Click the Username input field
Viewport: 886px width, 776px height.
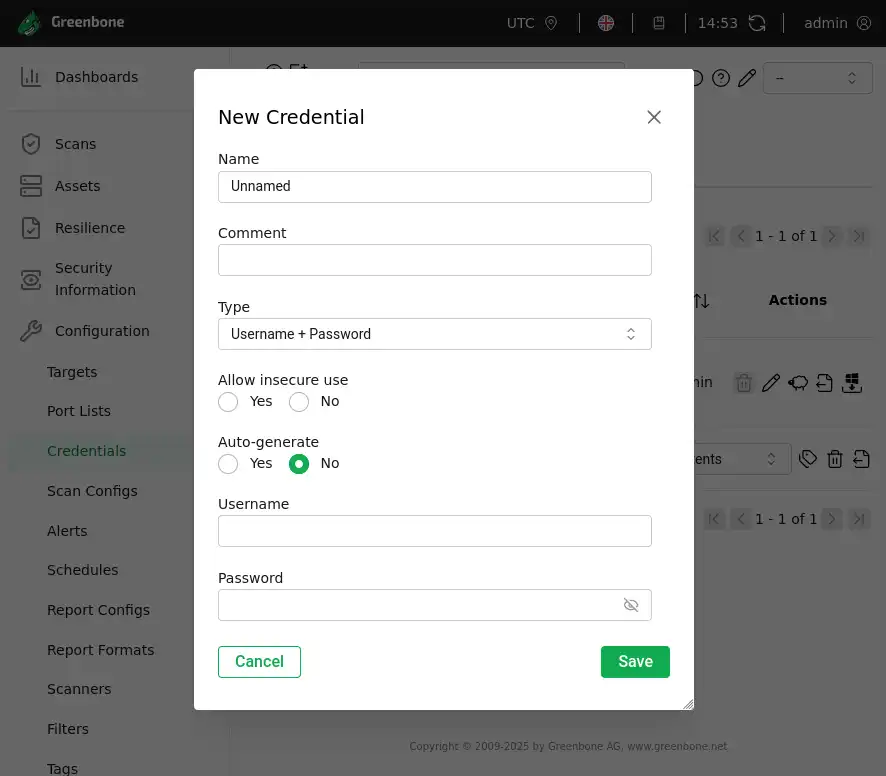(434, 531)
